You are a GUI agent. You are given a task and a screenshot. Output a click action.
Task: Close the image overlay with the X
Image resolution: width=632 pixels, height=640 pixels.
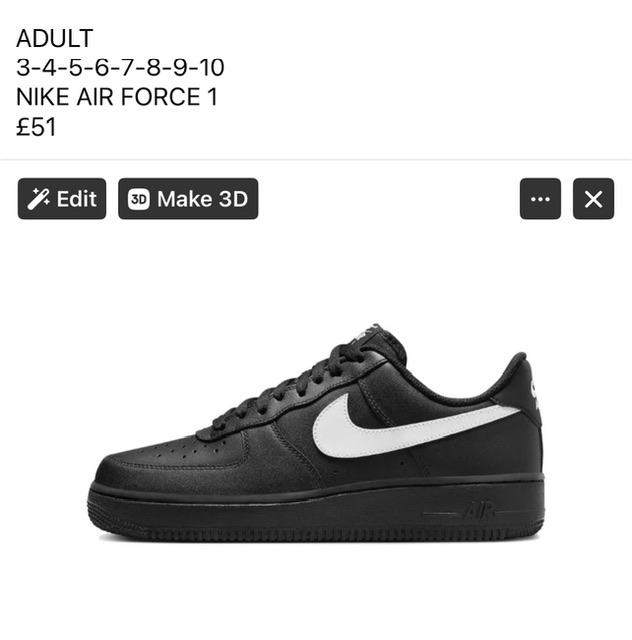point(593,199)
